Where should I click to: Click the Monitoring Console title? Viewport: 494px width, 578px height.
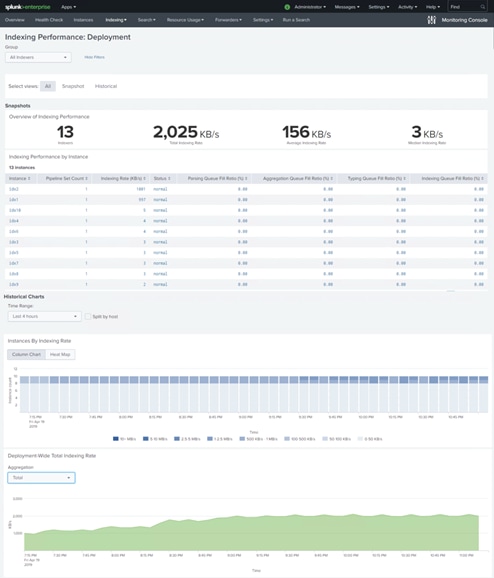(465, 20)
